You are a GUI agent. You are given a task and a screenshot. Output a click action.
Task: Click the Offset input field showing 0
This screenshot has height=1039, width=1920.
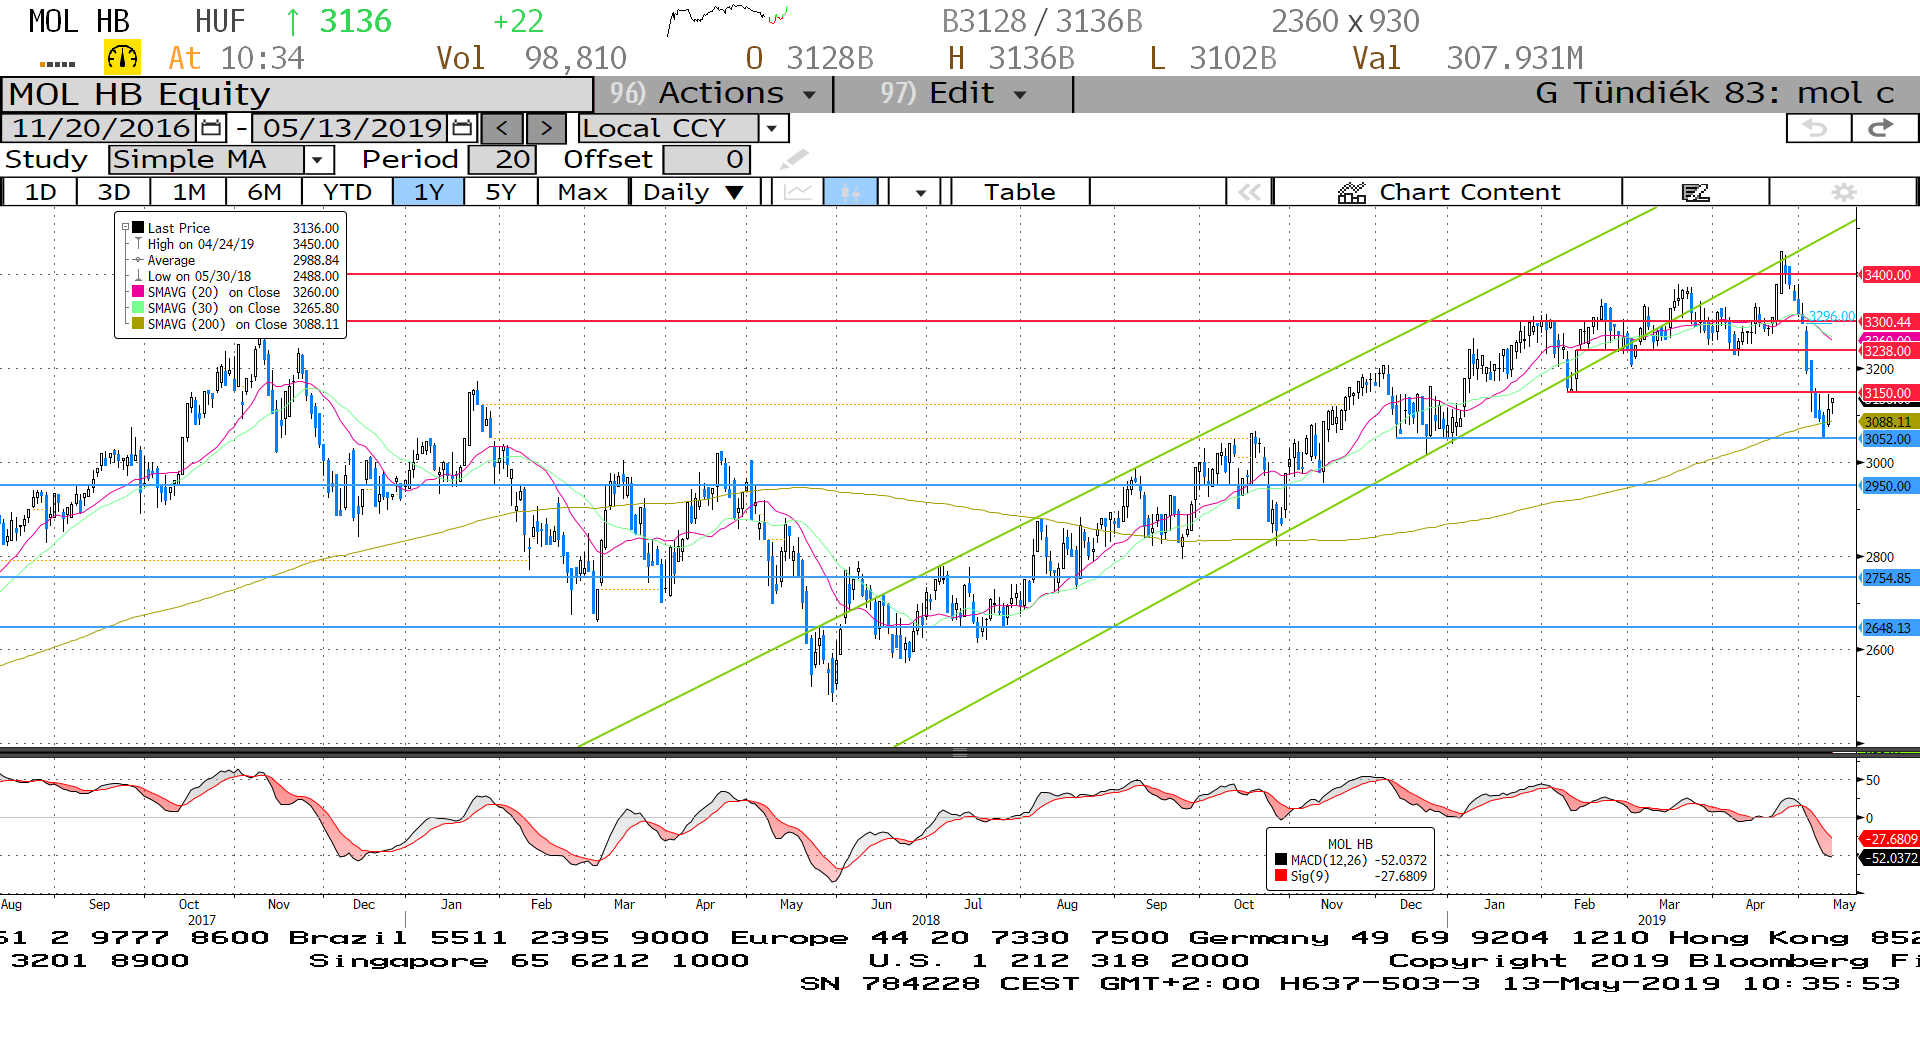[x=706, y=160]
